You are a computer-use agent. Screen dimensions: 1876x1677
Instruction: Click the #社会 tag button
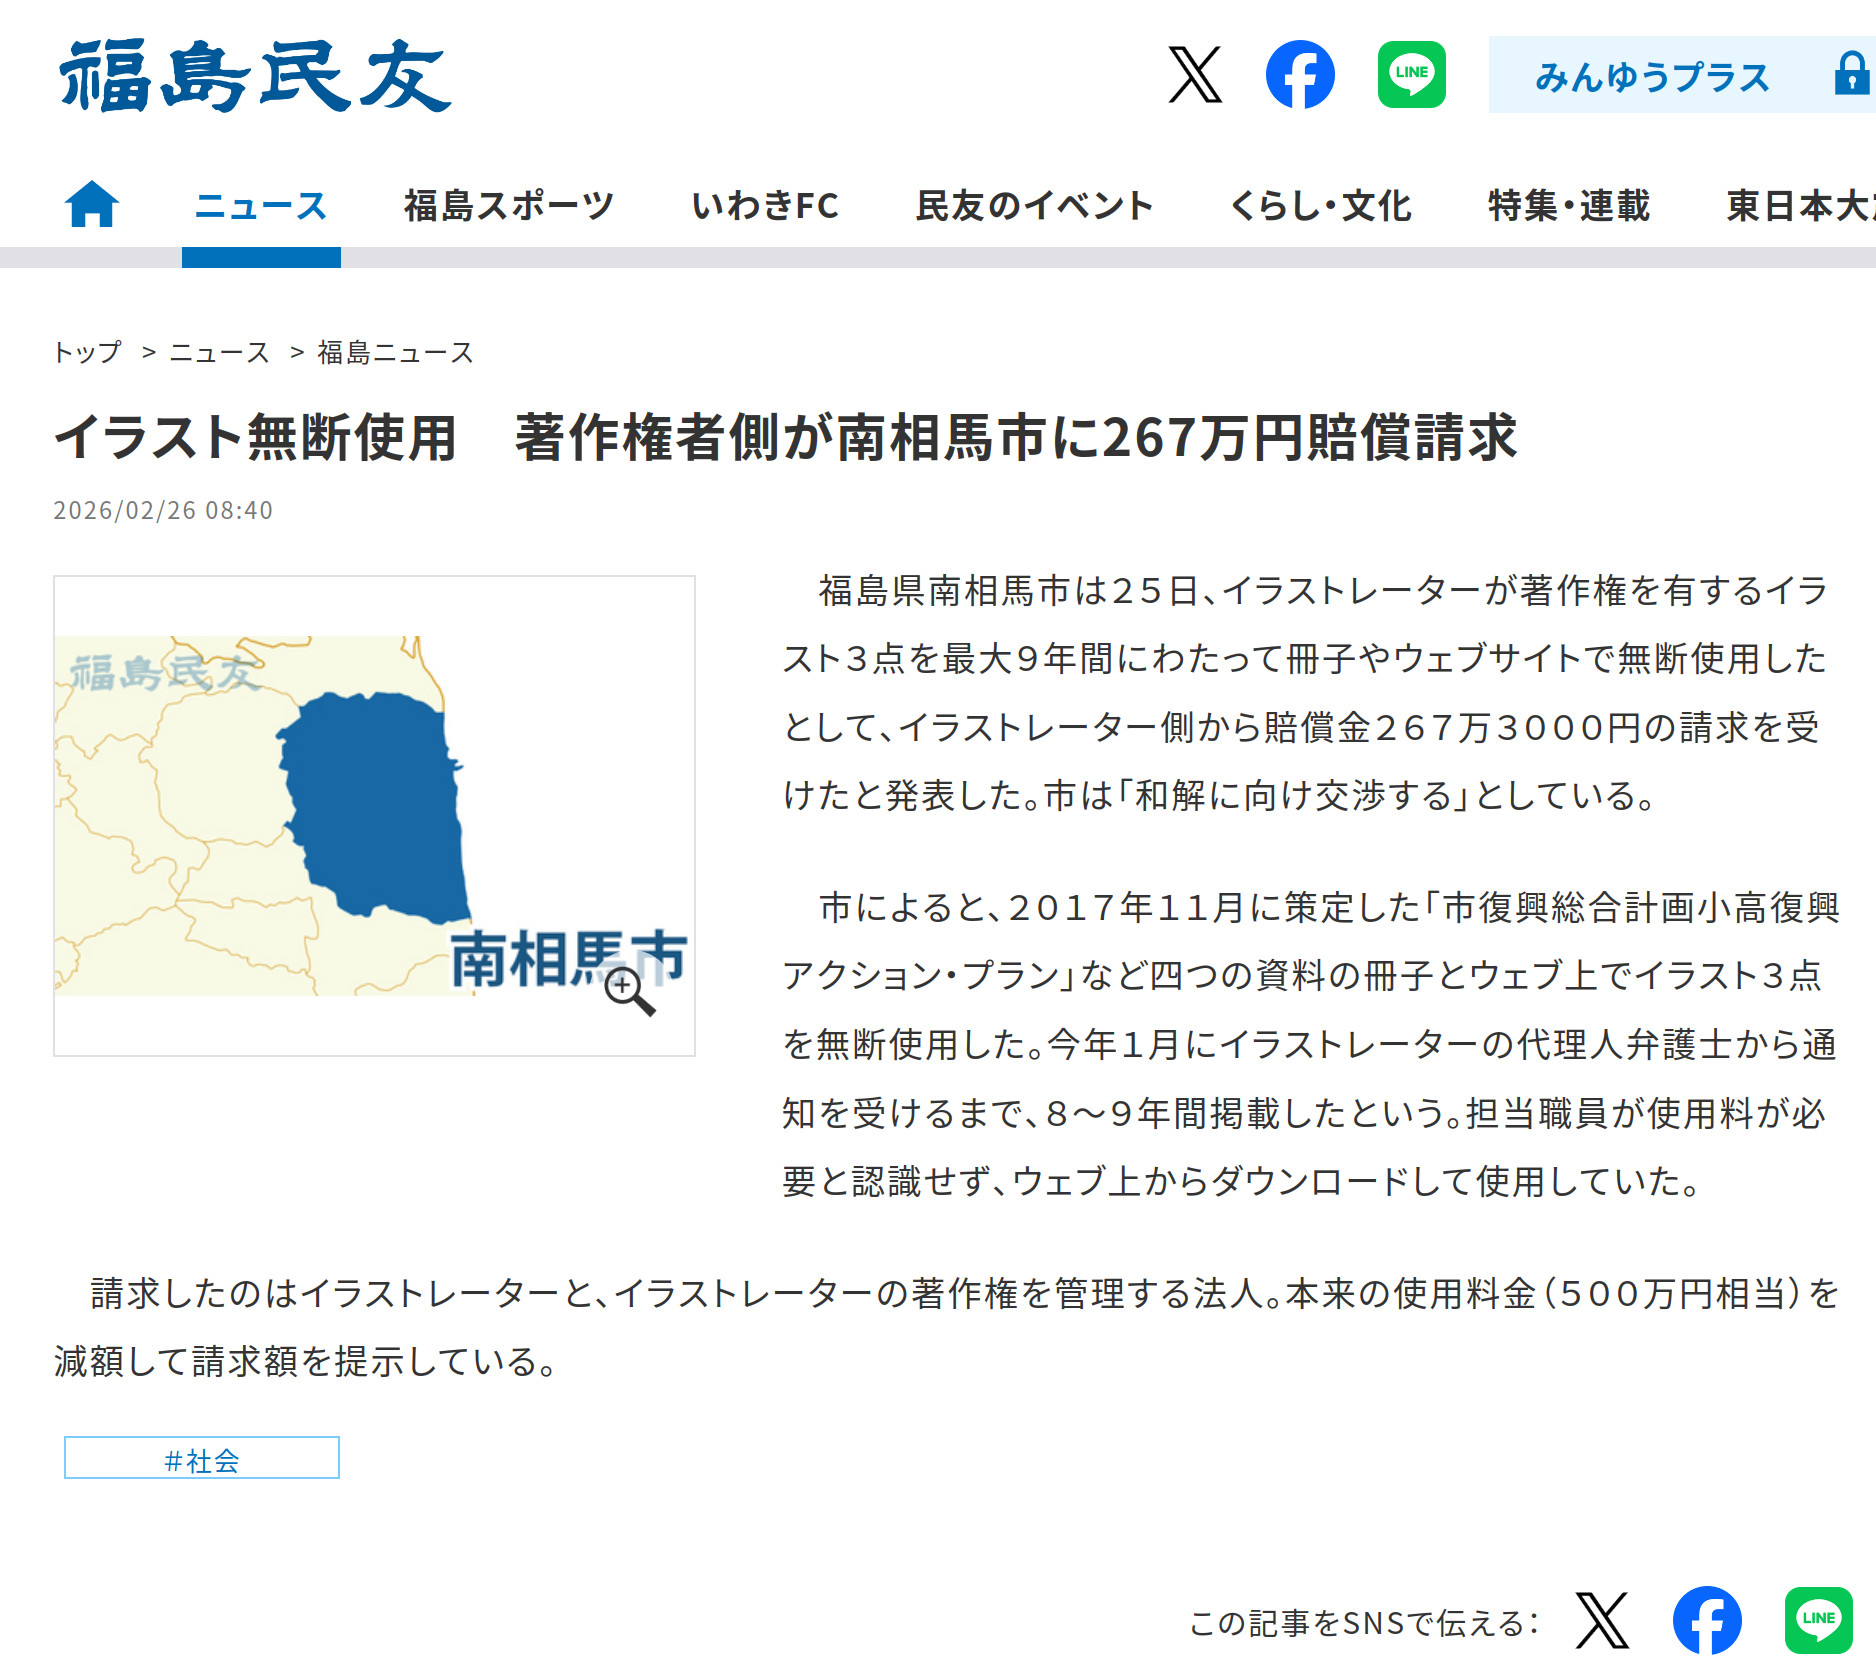(202, 1458)
